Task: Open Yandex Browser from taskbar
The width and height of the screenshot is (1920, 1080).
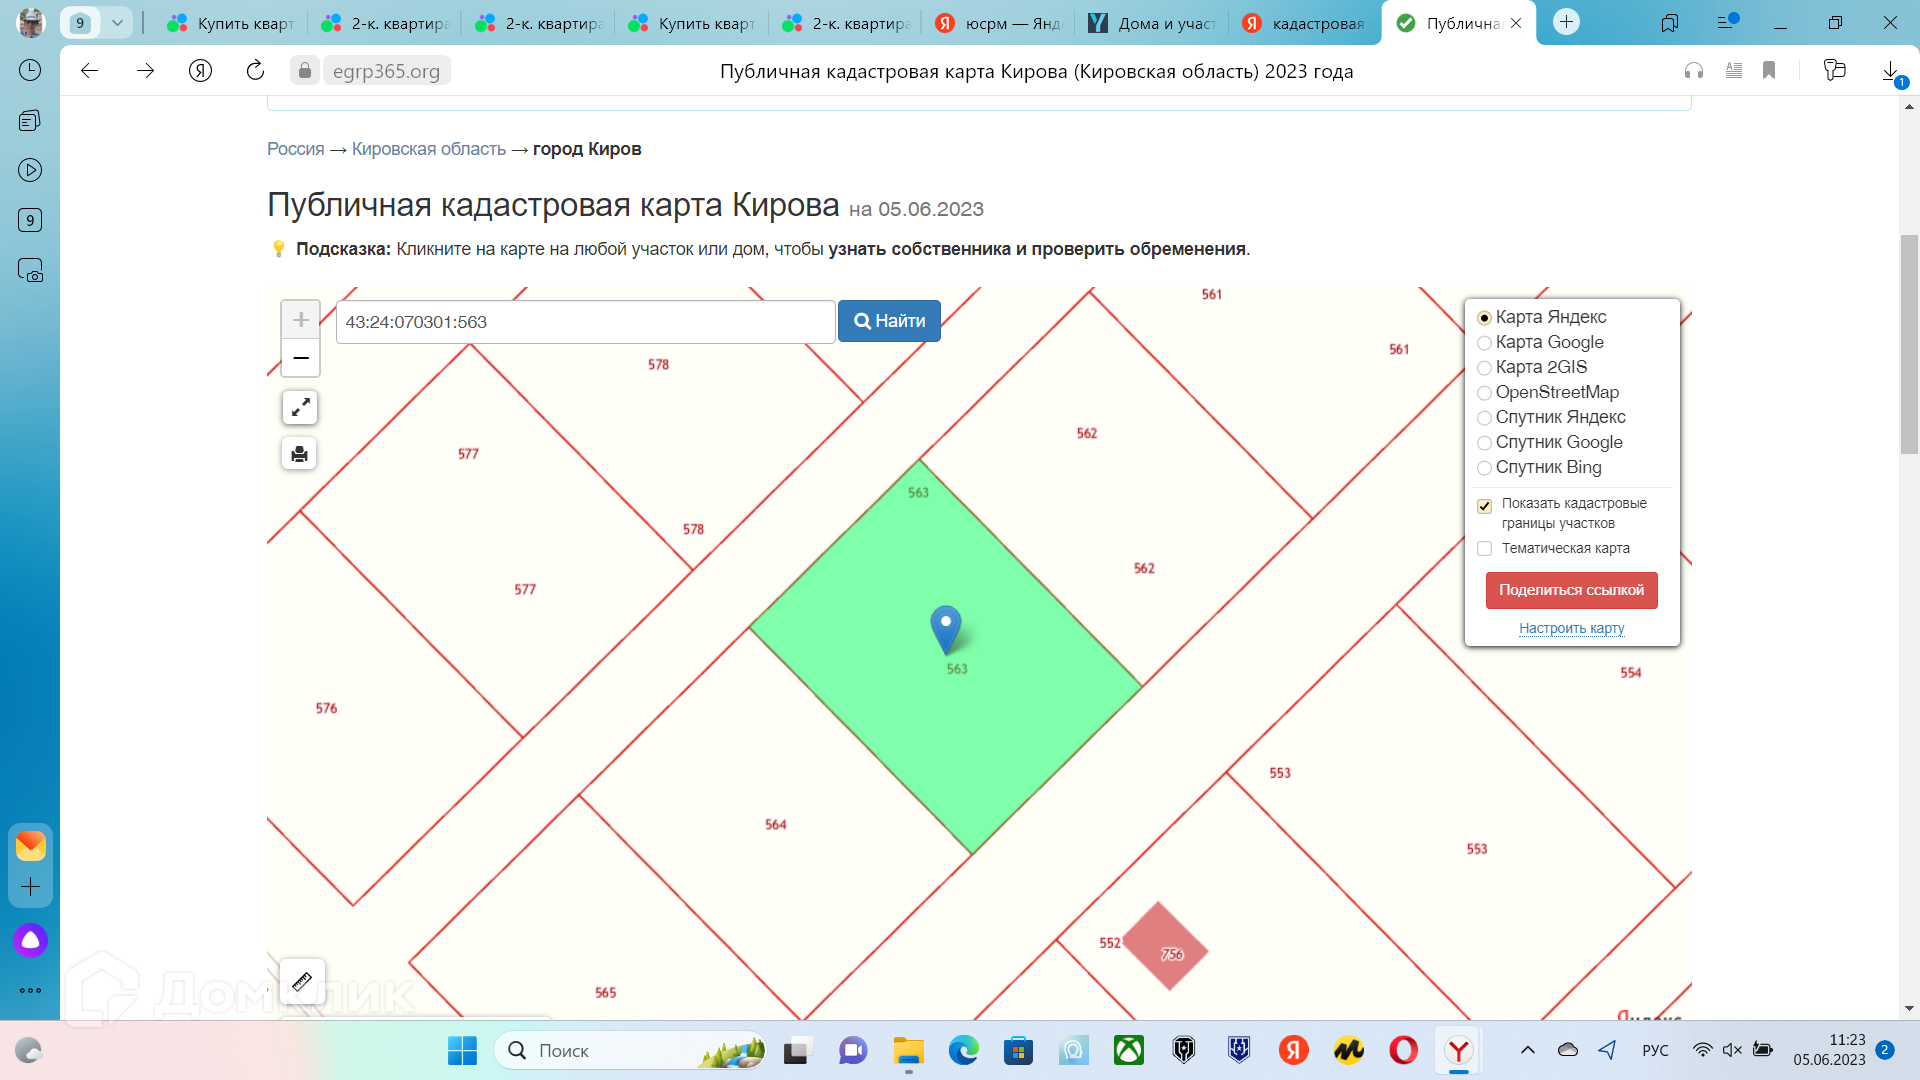Action: click(x=1459, y=1051)
